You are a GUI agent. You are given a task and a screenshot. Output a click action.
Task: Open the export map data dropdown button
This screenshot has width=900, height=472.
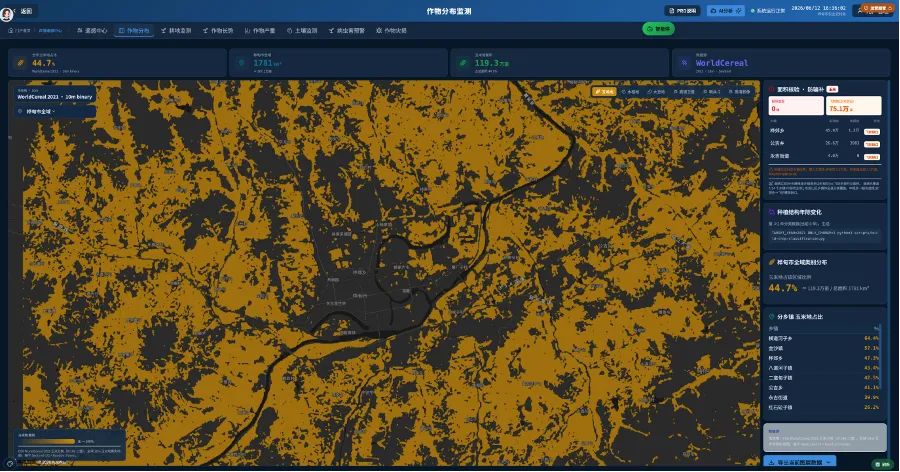click(x=800, y=462)
